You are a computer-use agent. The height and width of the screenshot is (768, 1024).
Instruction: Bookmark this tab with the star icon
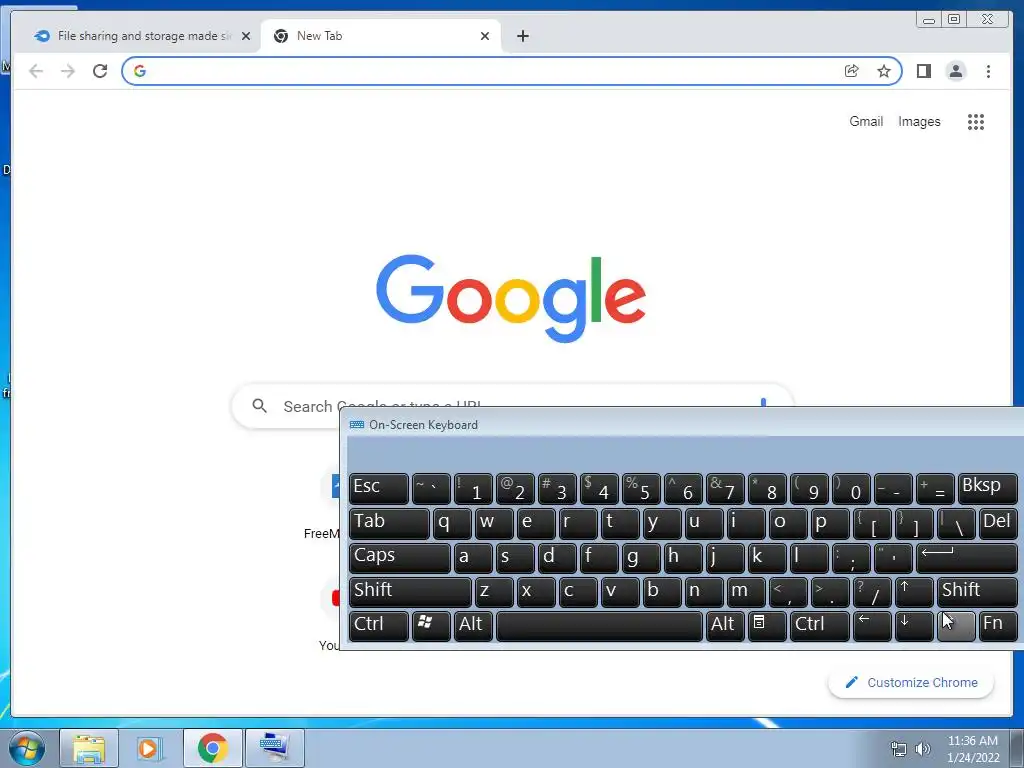(x=884, y=71)
